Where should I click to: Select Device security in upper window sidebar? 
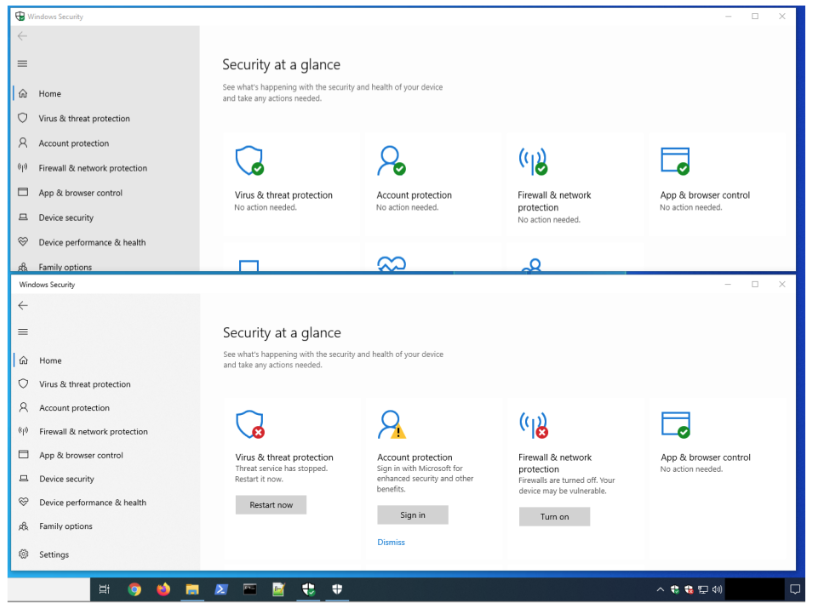[x=105, y=217]
